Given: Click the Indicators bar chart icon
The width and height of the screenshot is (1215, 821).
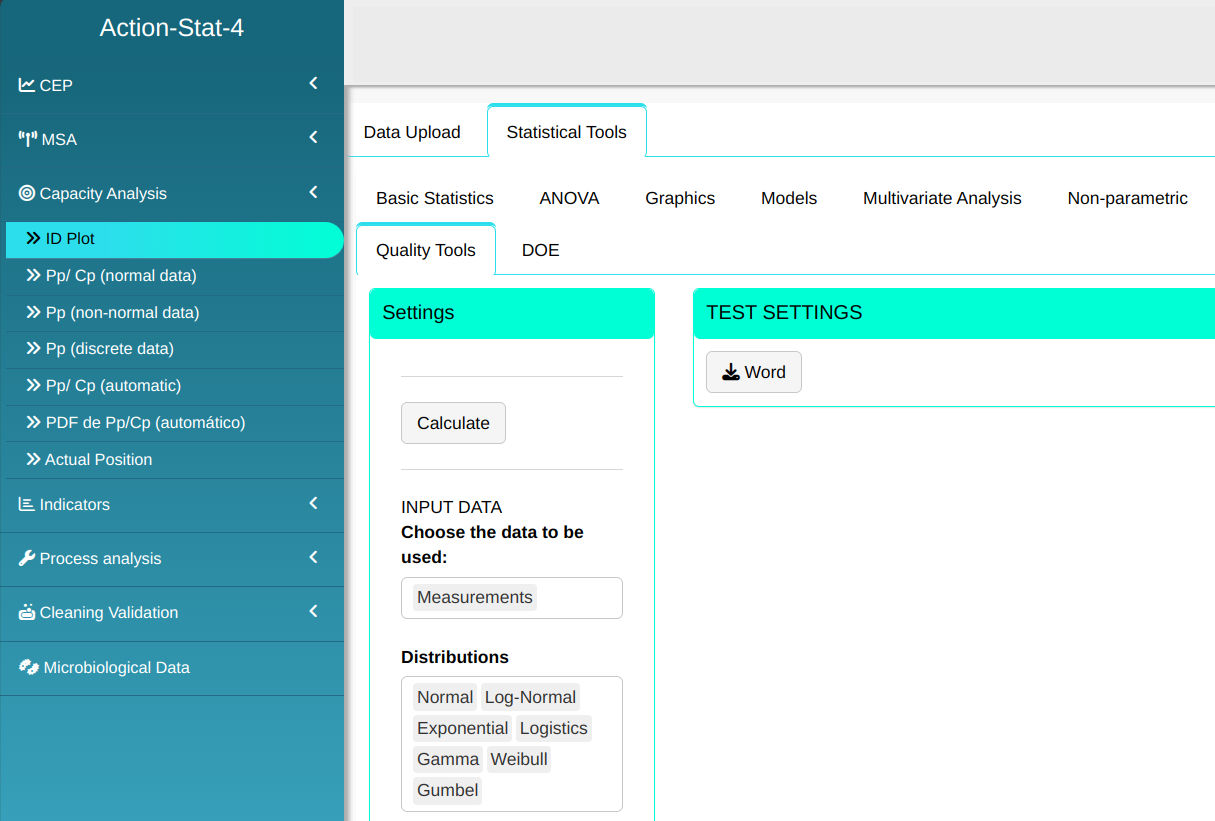Looking at the screenshot, I should pos(27,504).
